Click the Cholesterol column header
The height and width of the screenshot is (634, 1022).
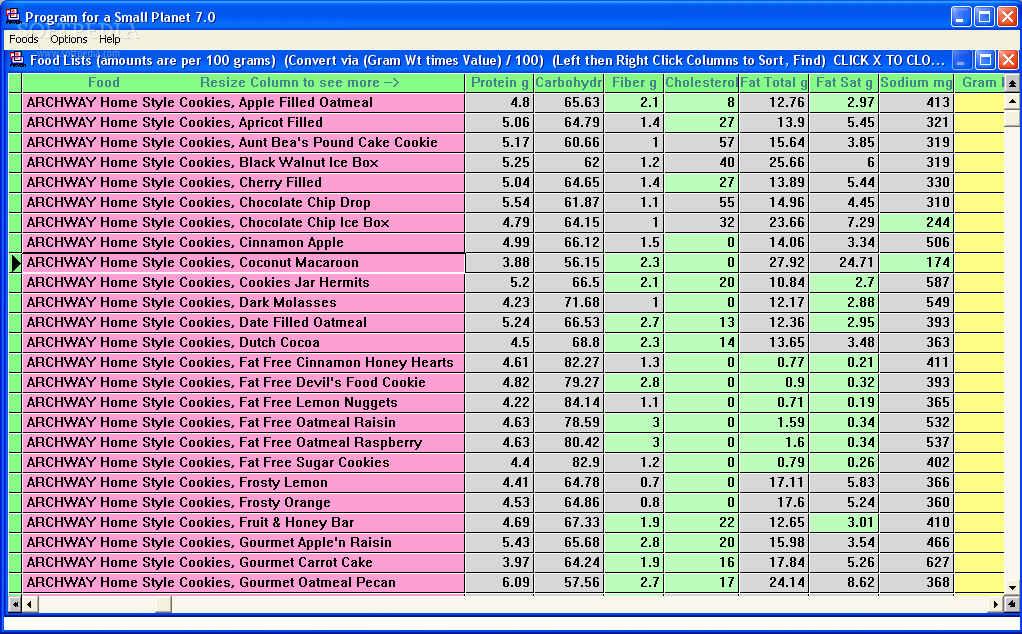pos(701,83)
